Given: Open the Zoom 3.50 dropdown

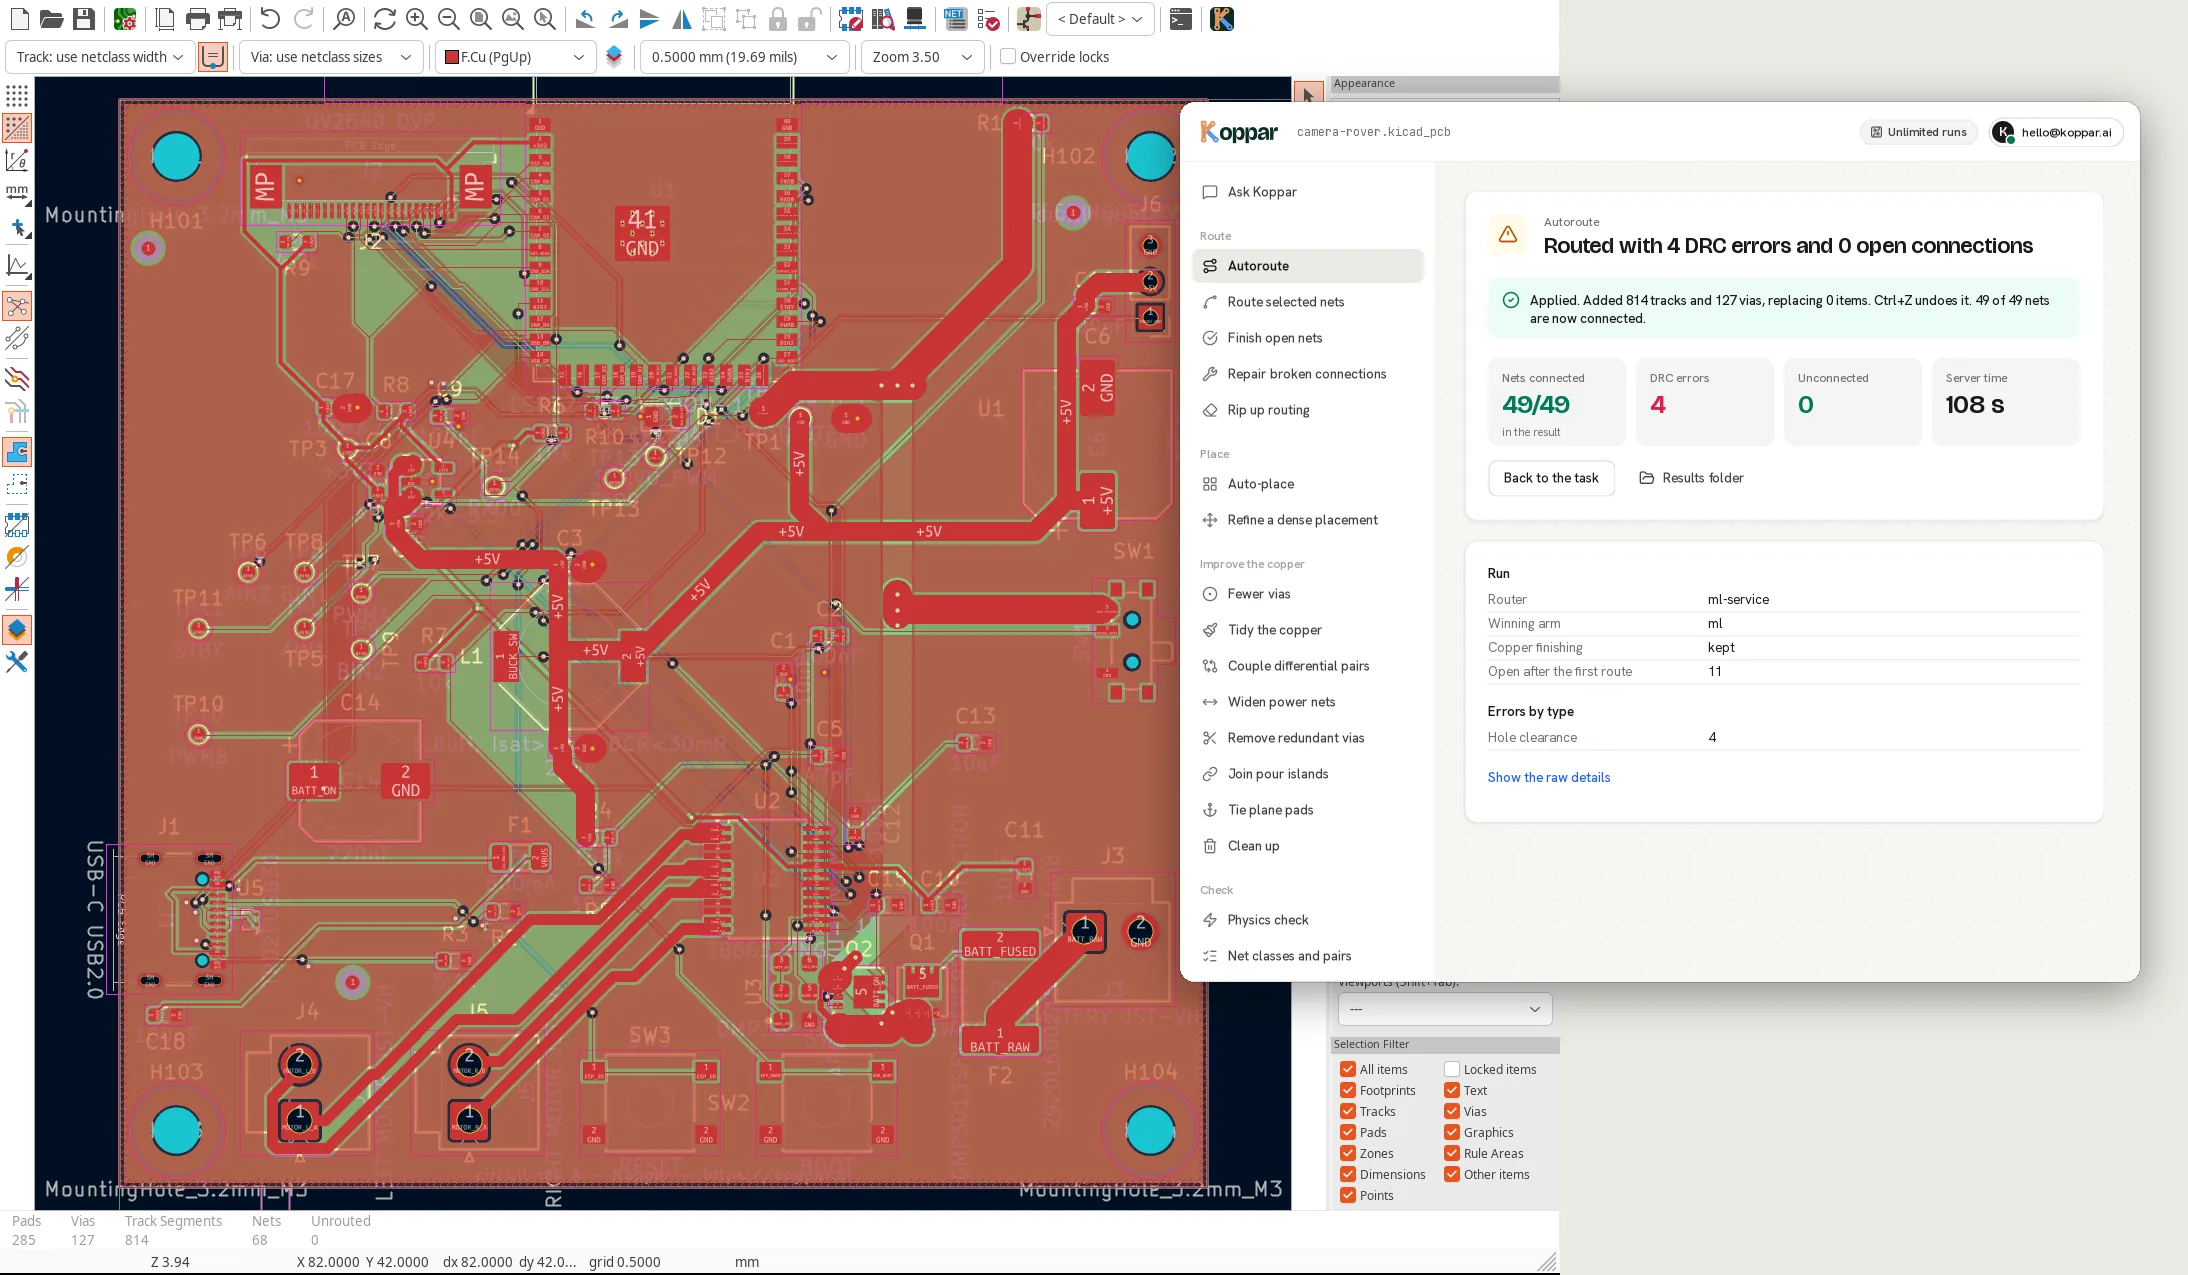Looking at the screenshot, I should click(922, 57).
